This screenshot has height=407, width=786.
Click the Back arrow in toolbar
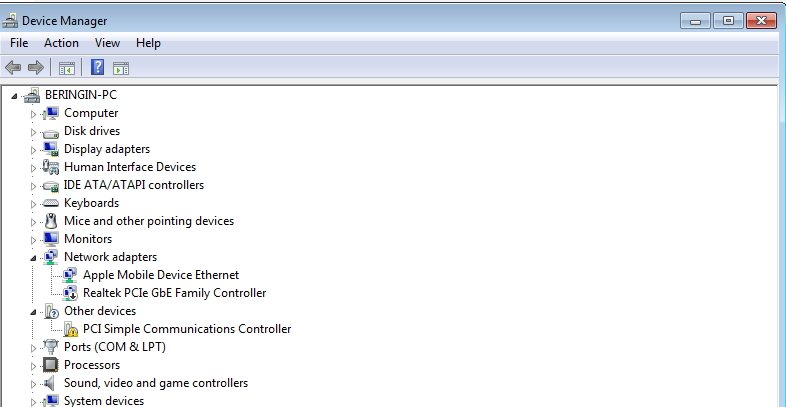click(x=13, y=68)
